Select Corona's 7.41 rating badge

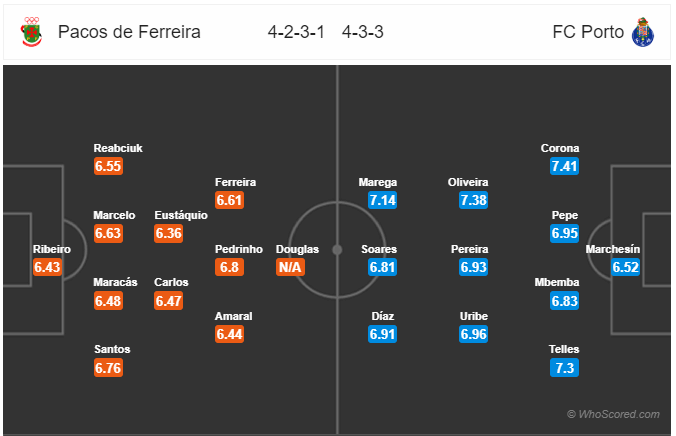tap(564, 166)
